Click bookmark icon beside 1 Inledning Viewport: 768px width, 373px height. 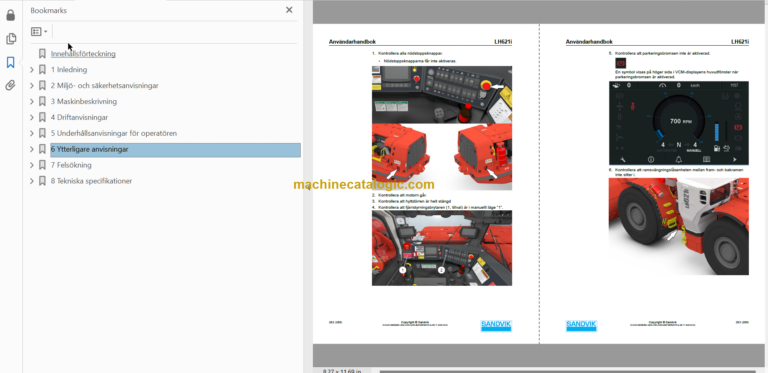42,70
